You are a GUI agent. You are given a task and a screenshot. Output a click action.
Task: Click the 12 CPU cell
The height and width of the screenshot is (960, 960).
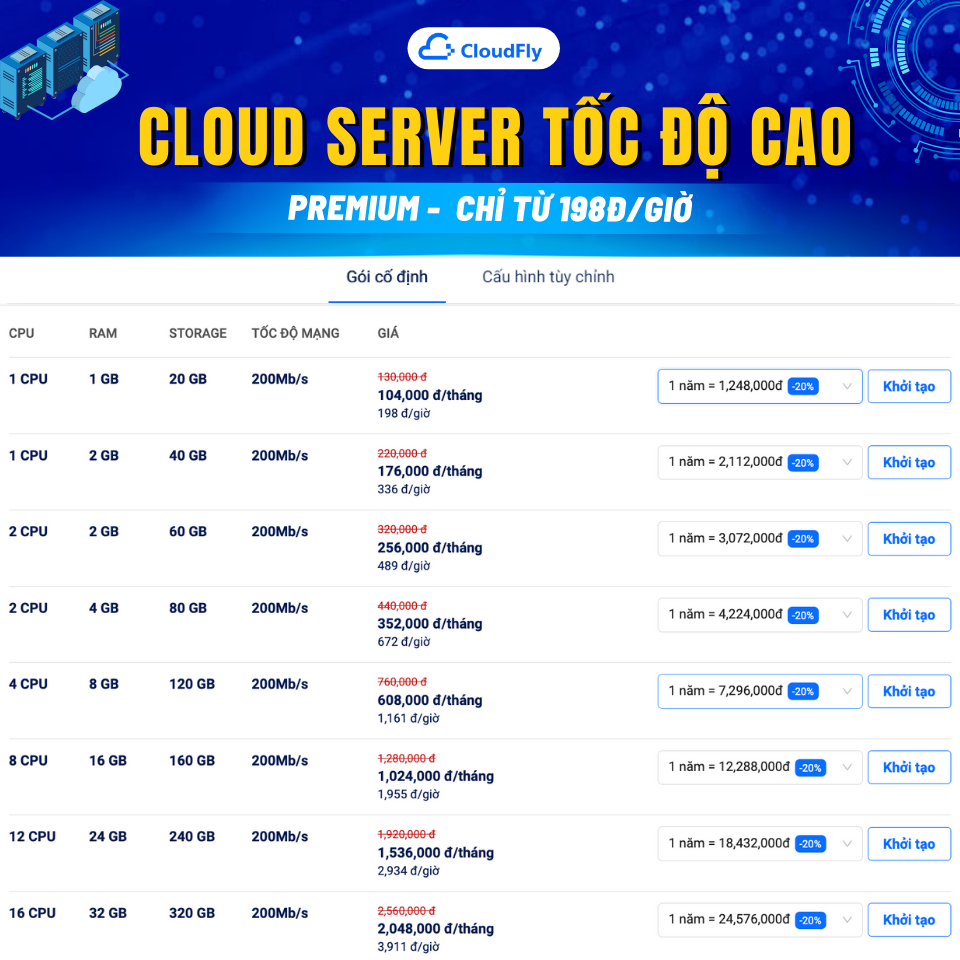32,836
